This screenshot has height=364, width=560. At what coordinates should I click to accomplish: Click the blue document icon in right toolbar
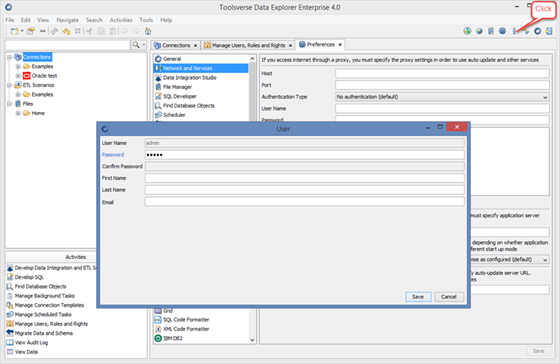(x=491, y=31)
